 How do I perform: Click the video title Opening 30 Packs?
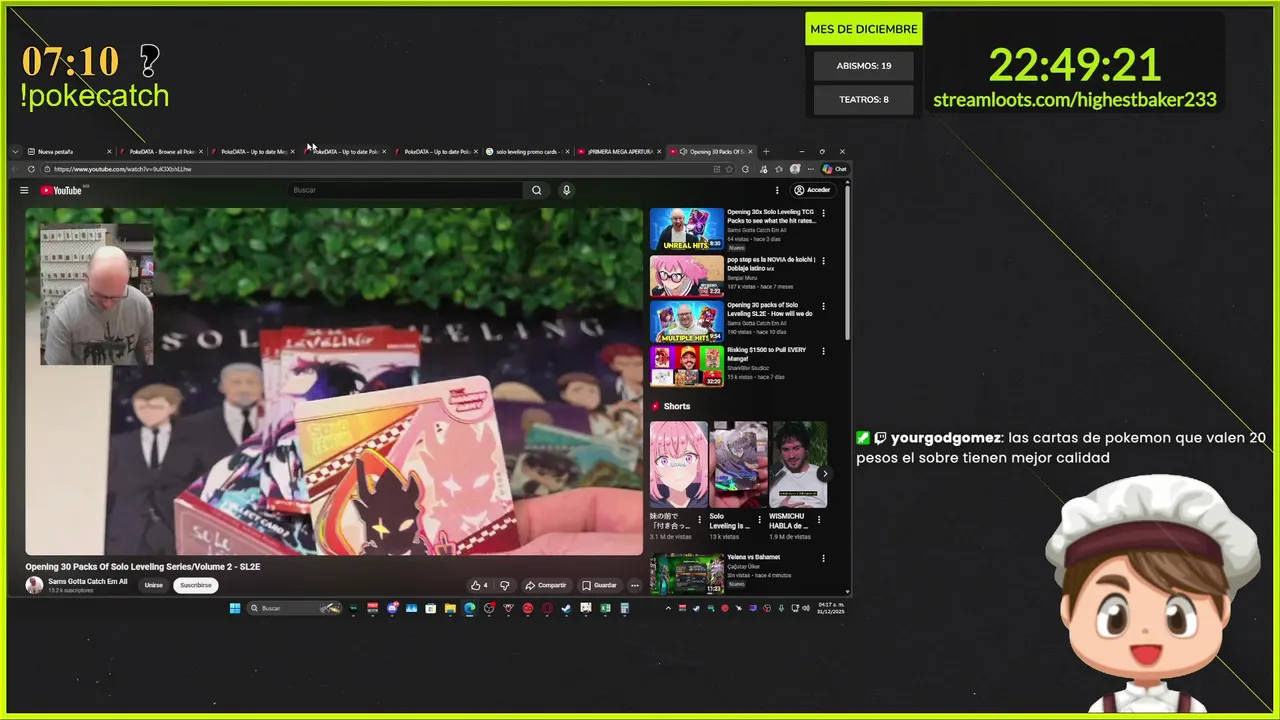(143, 567)
